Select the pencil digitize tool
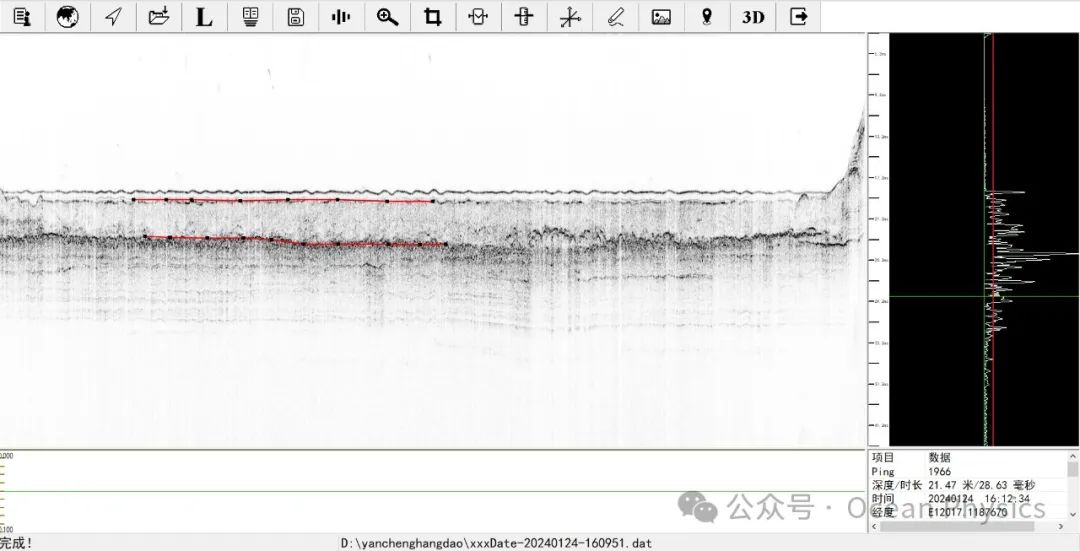The image size is (1080, 551). (x=616, y=17)
